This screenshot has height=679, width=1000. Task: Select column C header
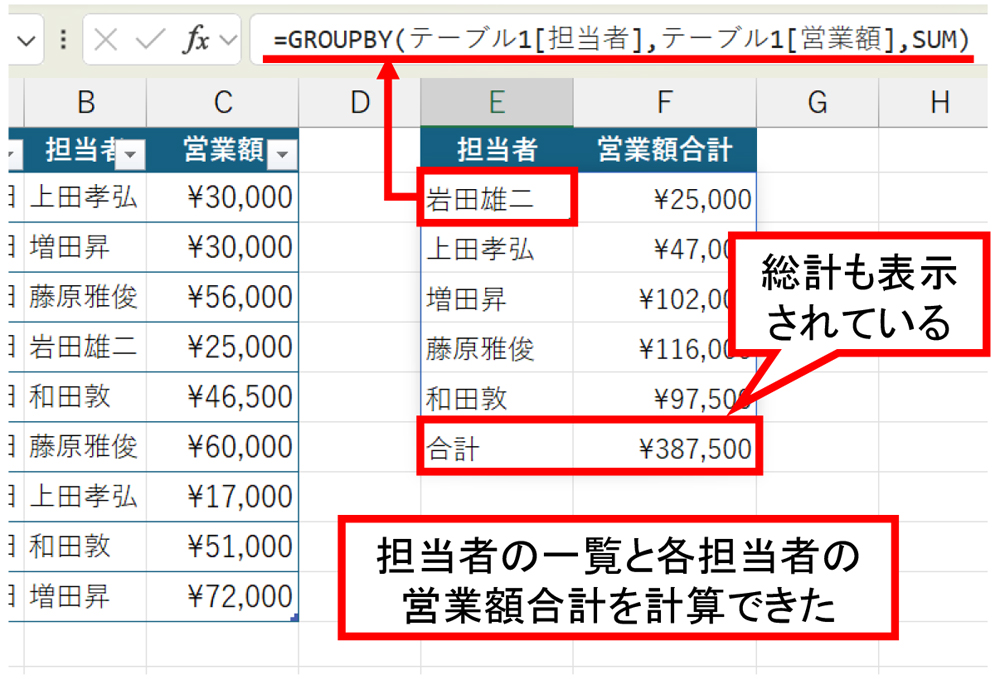point(223,103)
